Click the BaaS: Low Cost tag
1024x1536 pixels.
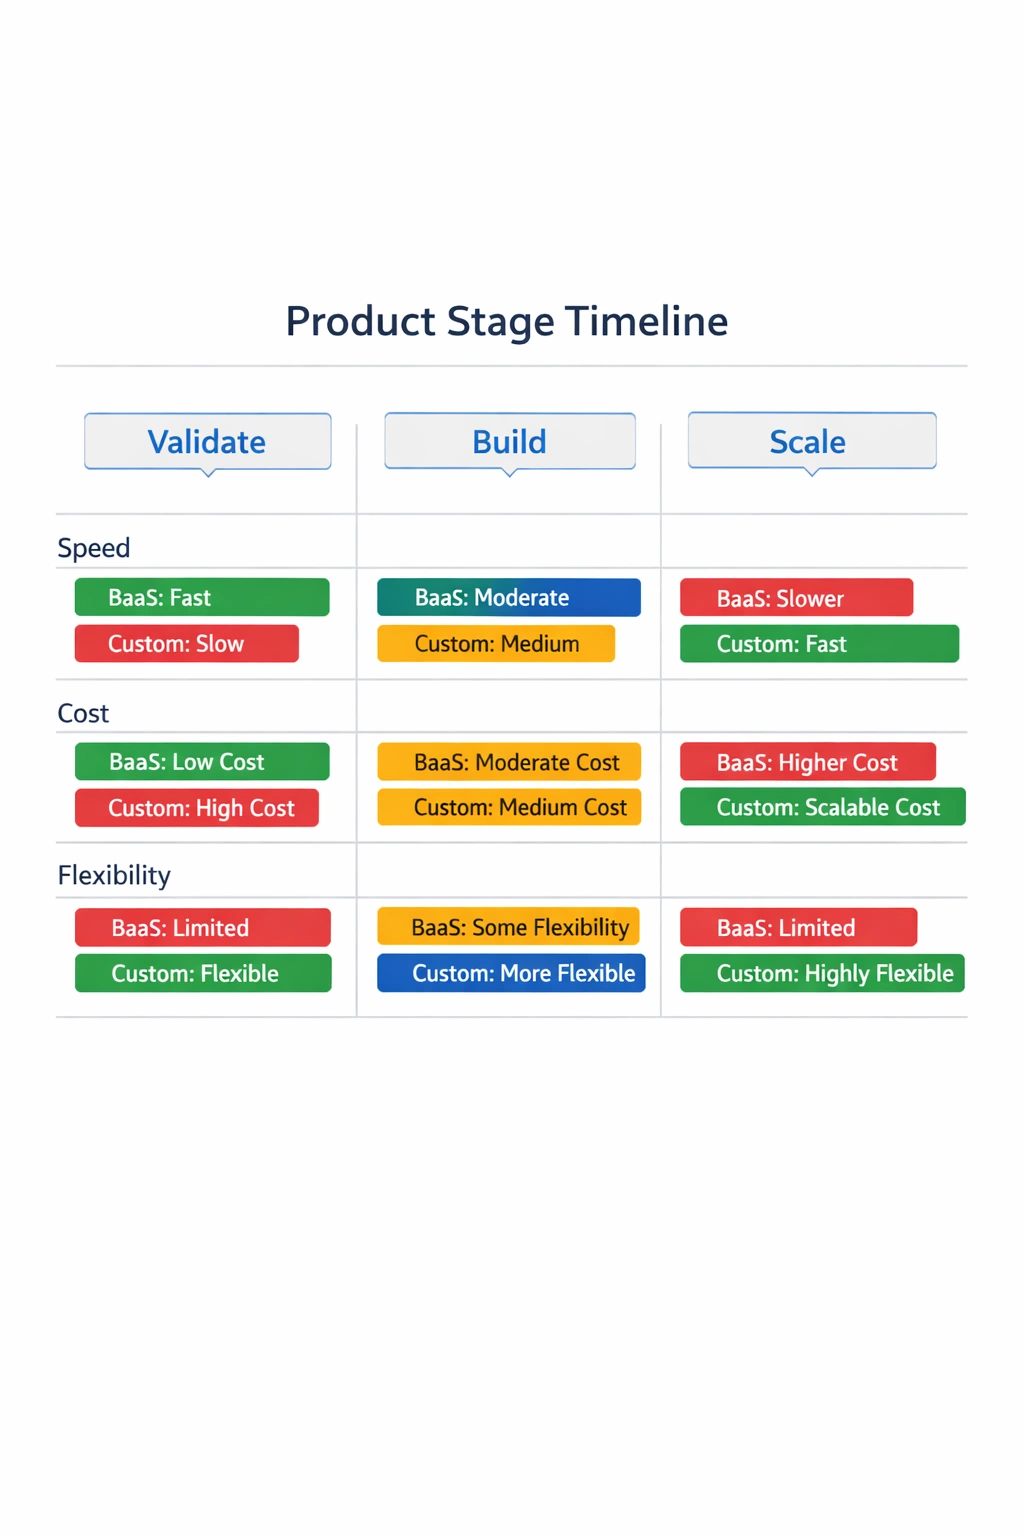coord(201,762)
